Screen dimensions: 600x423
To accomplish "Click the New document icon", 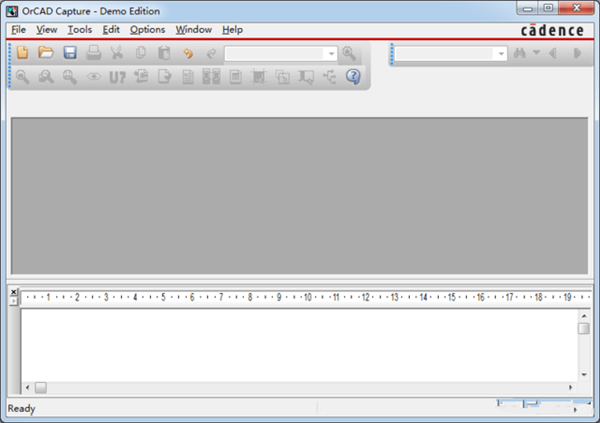I will pos(23,52).
